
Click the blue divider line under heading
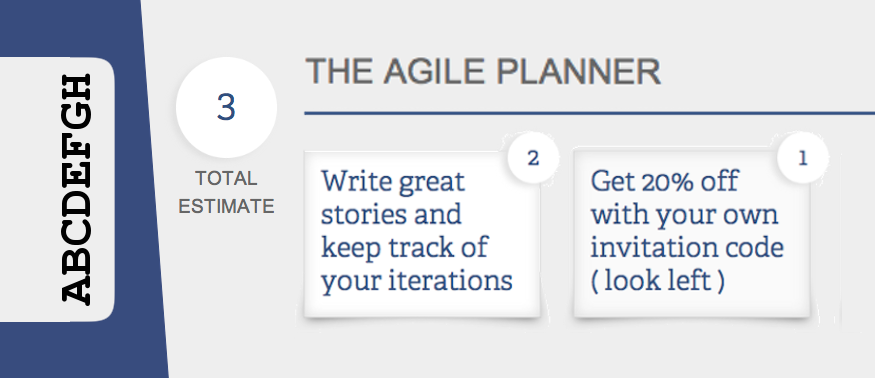[589, 113]
